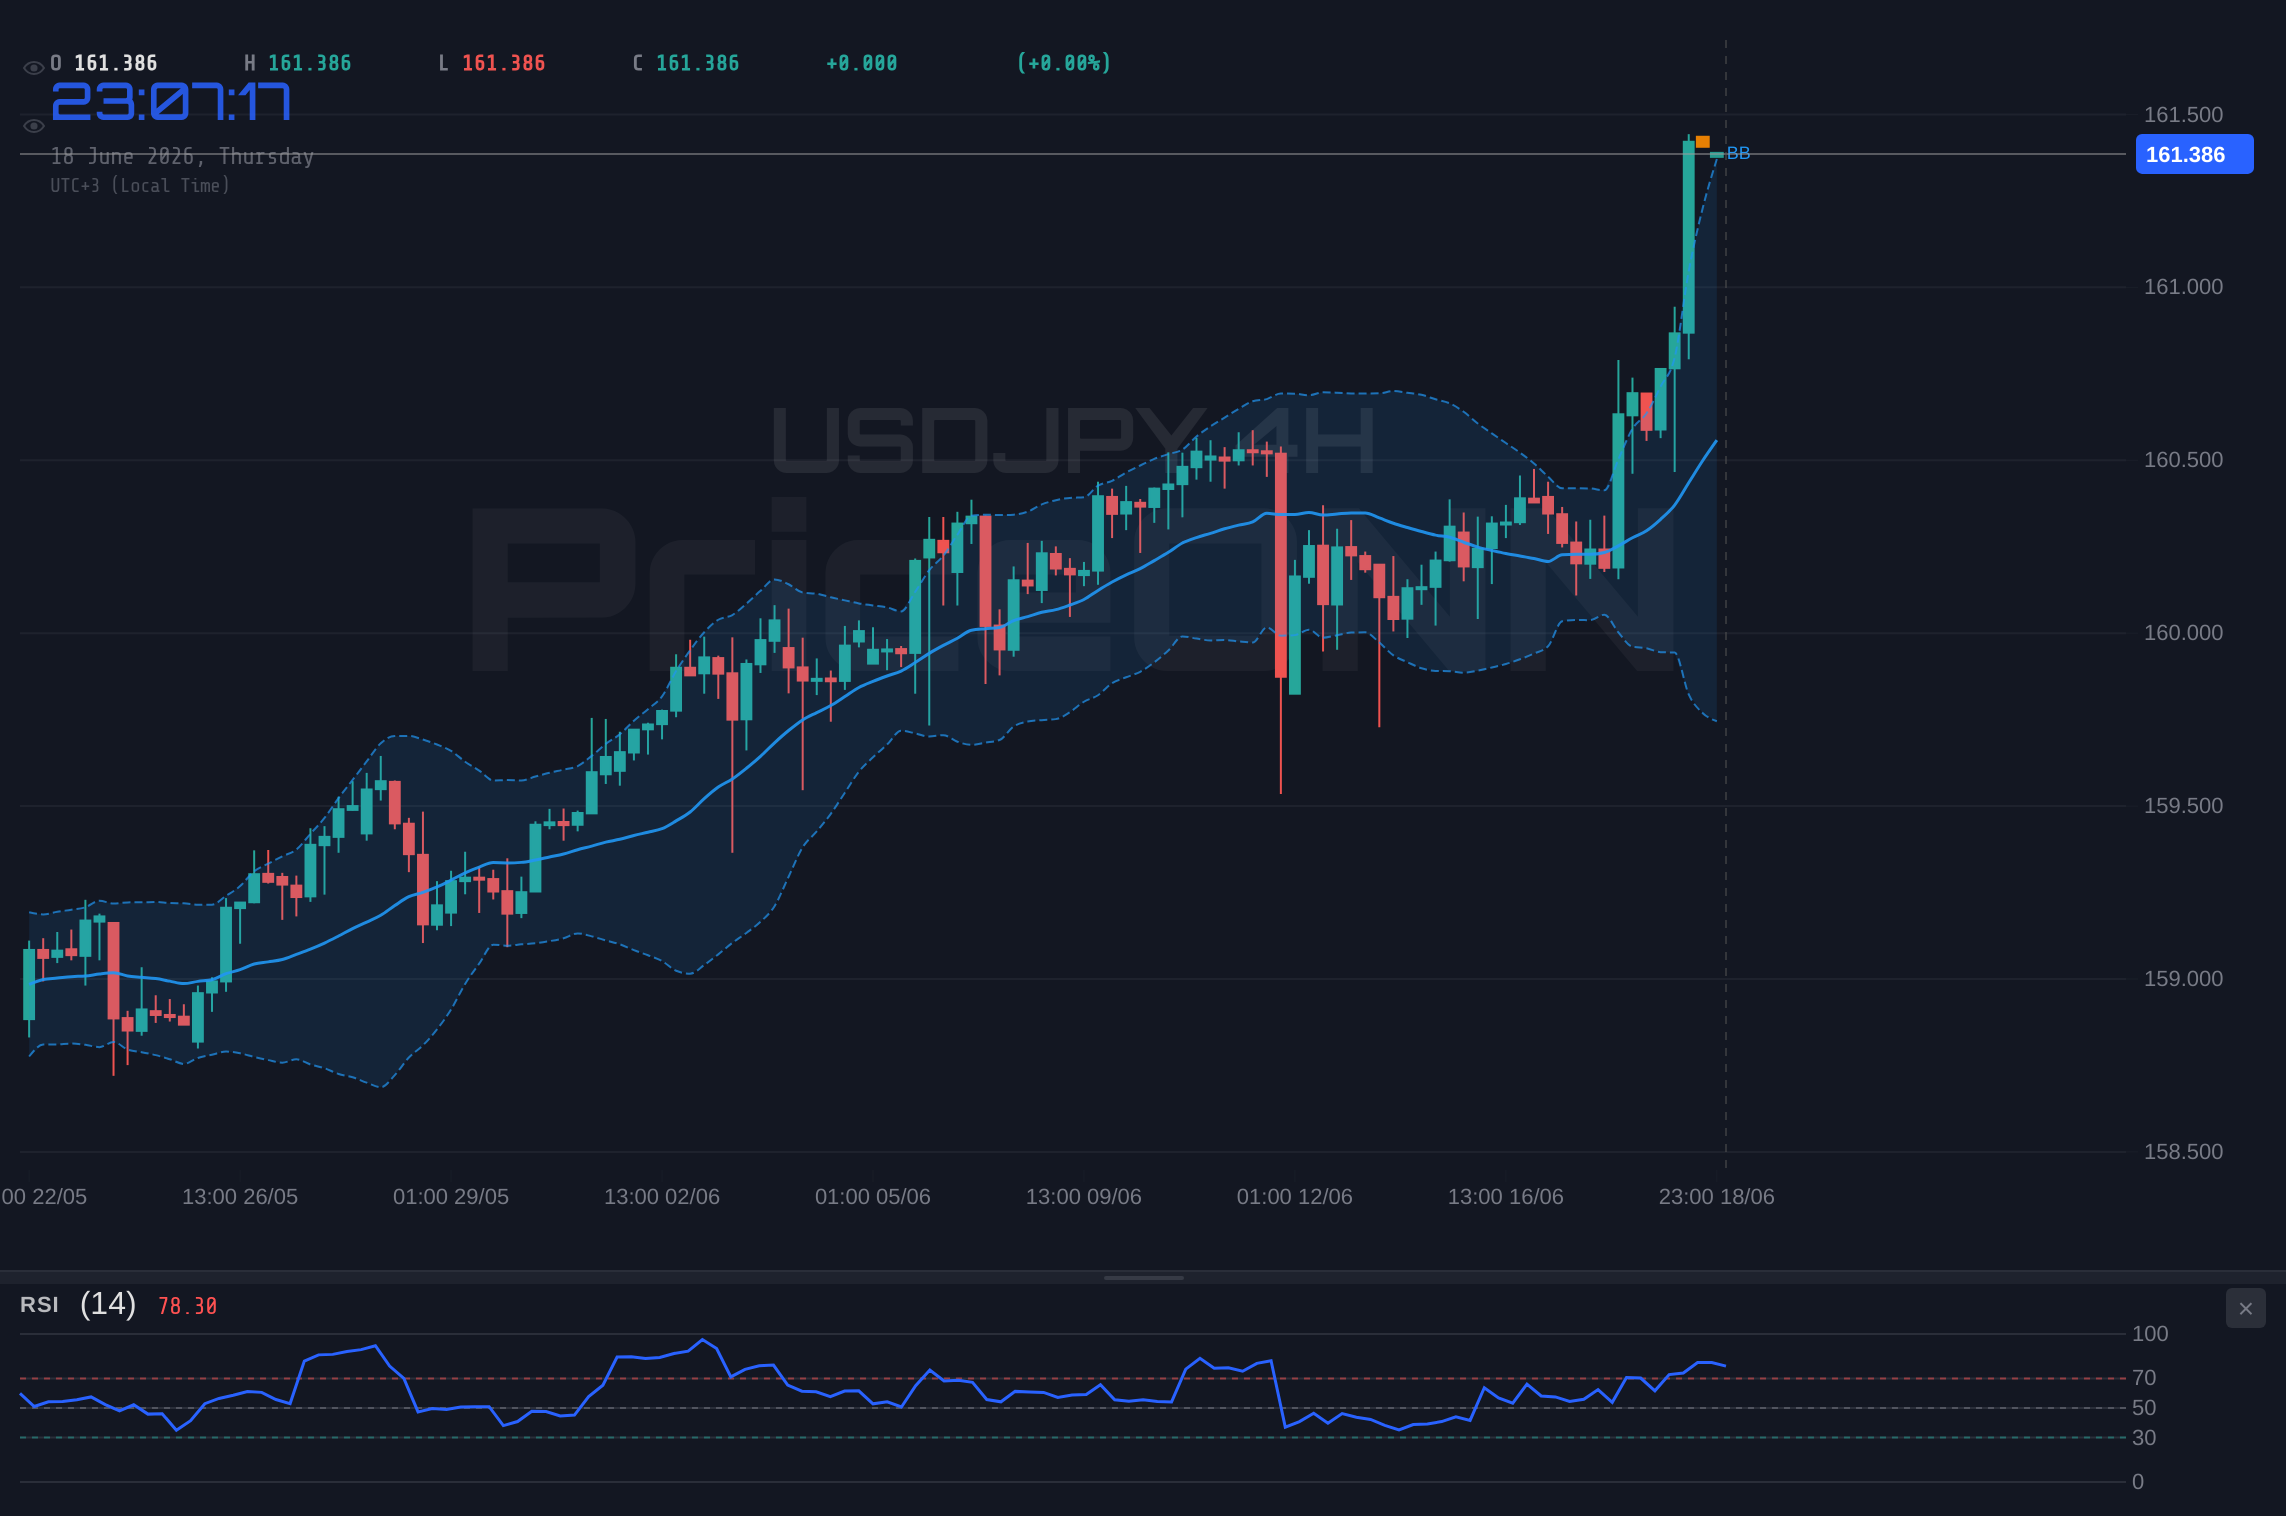Toggle the eye icon beside the clock

33,126
